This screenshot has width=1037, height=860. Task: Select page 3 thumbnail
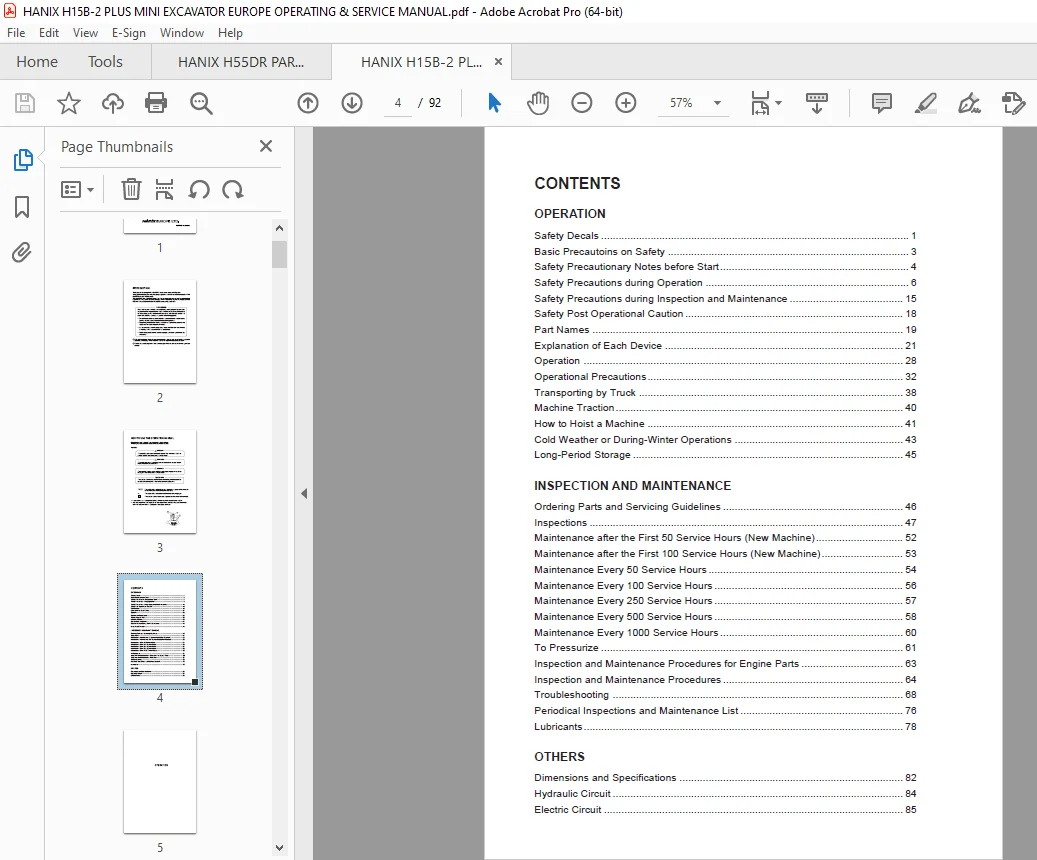click(159, 482)
